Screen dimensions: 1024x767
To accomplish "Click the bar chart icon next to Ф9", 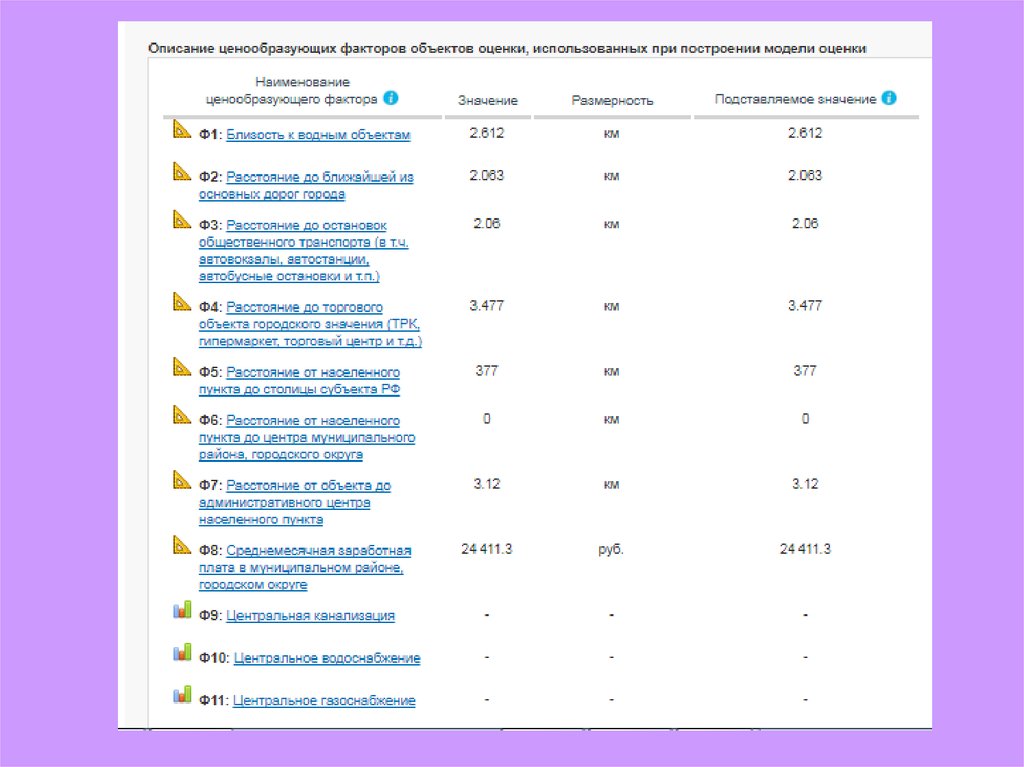I will 181,610.
